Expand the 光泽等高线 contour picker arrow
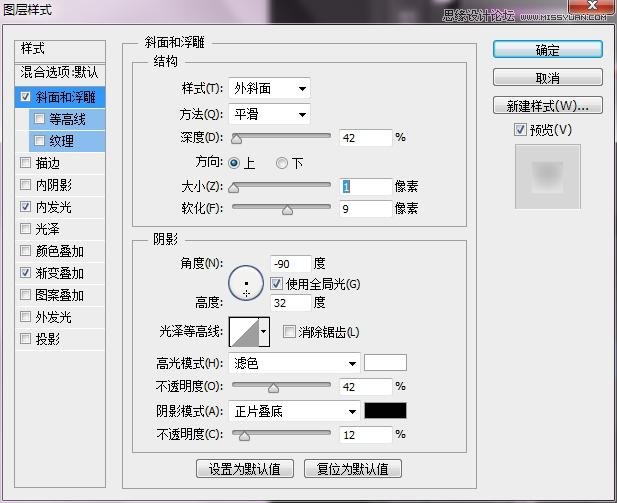Image resolution: width=617 pixels, height=503 pixels. (x=264, y=332)
